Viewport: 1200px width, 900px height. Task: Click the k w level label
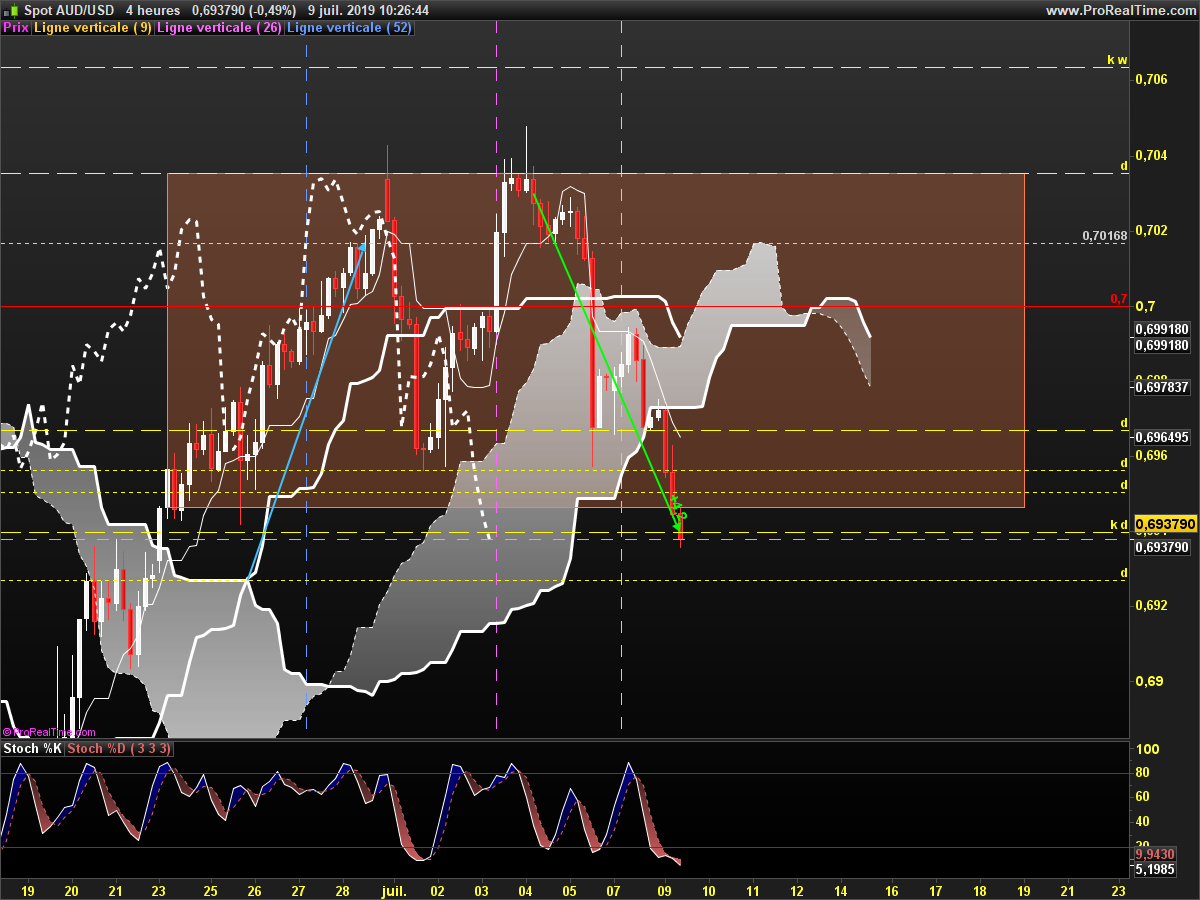[x=1117, y=60]
